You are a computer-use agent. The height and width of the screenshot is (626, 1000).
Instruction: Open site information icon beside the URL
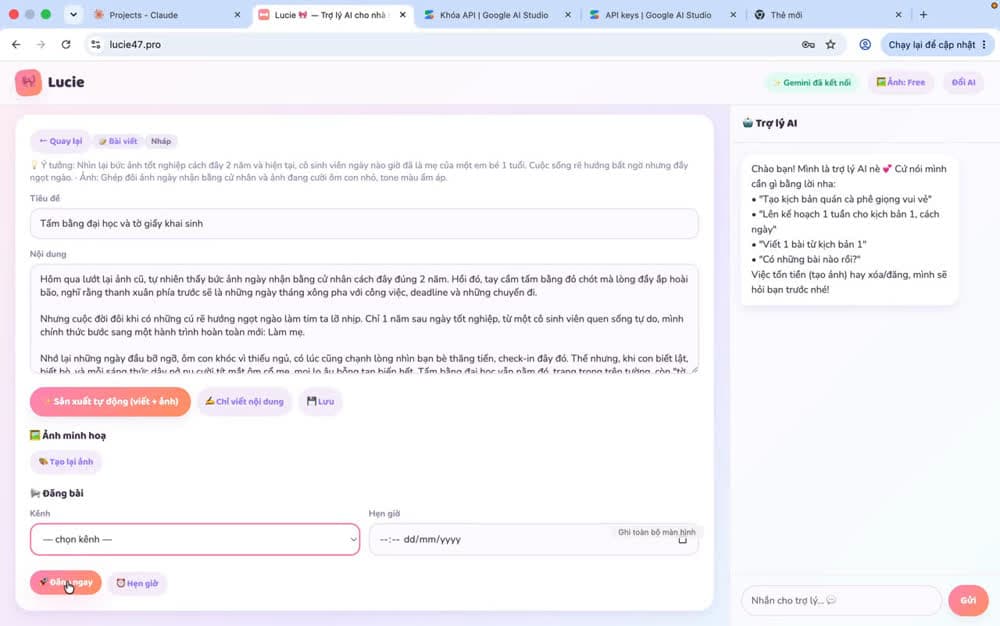coord(96,45)
